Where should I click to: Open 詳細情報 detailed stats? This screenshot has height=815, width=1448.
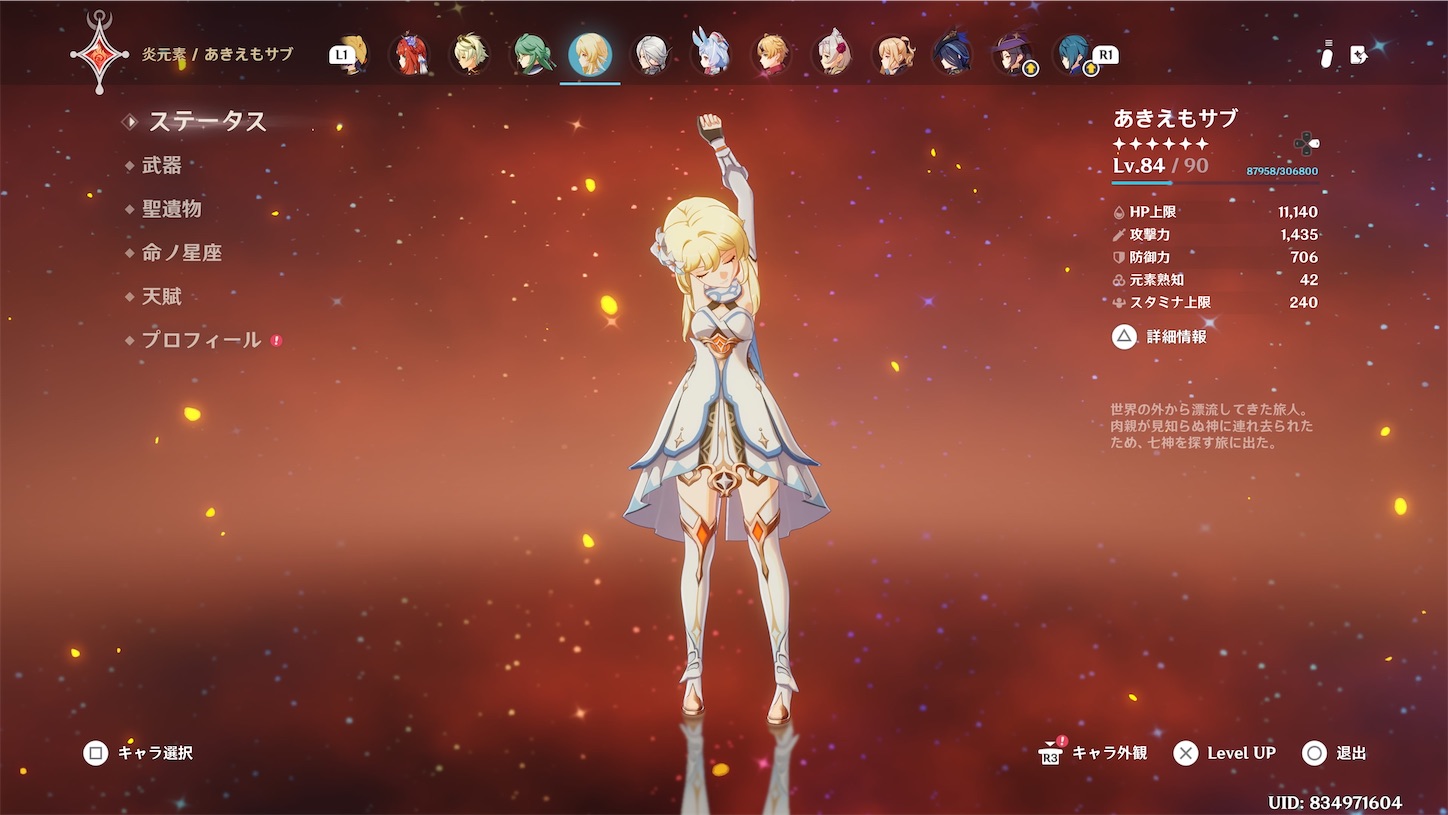pyautogui.click(x=1177, y=337)
